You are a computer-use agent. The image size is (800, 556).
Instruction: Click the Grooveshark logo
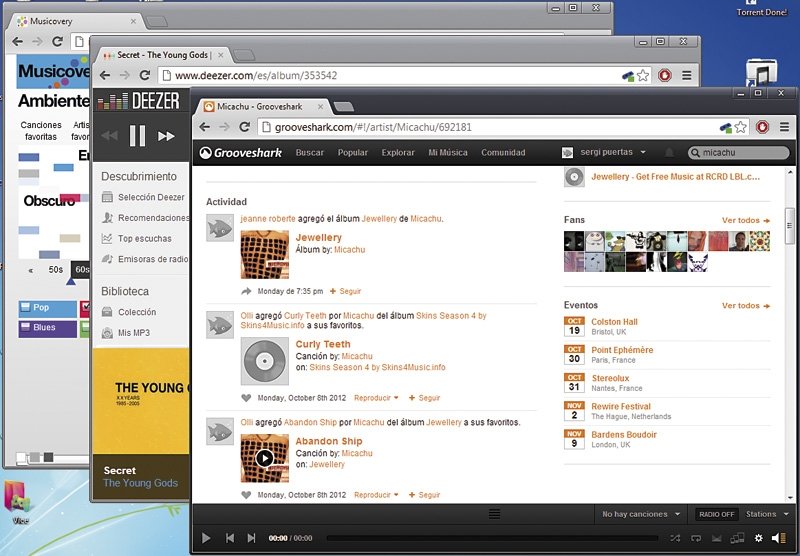[240, 153]
